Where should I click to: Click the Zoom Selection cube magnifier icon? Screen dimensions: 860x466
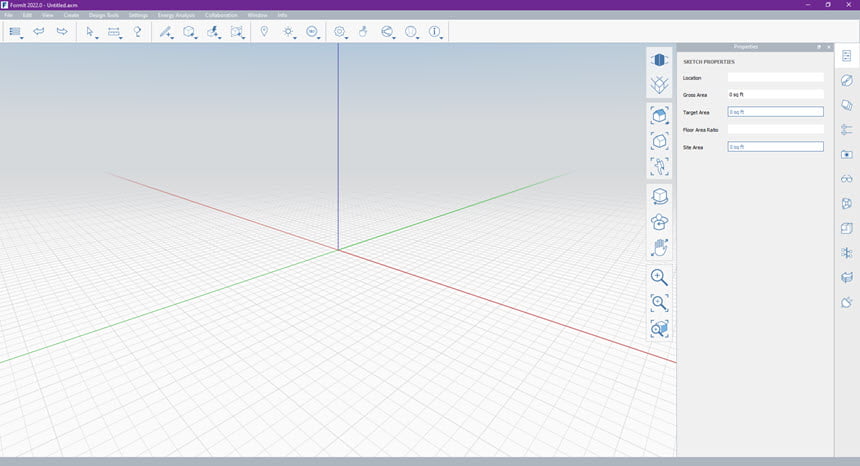coord(659,328)
